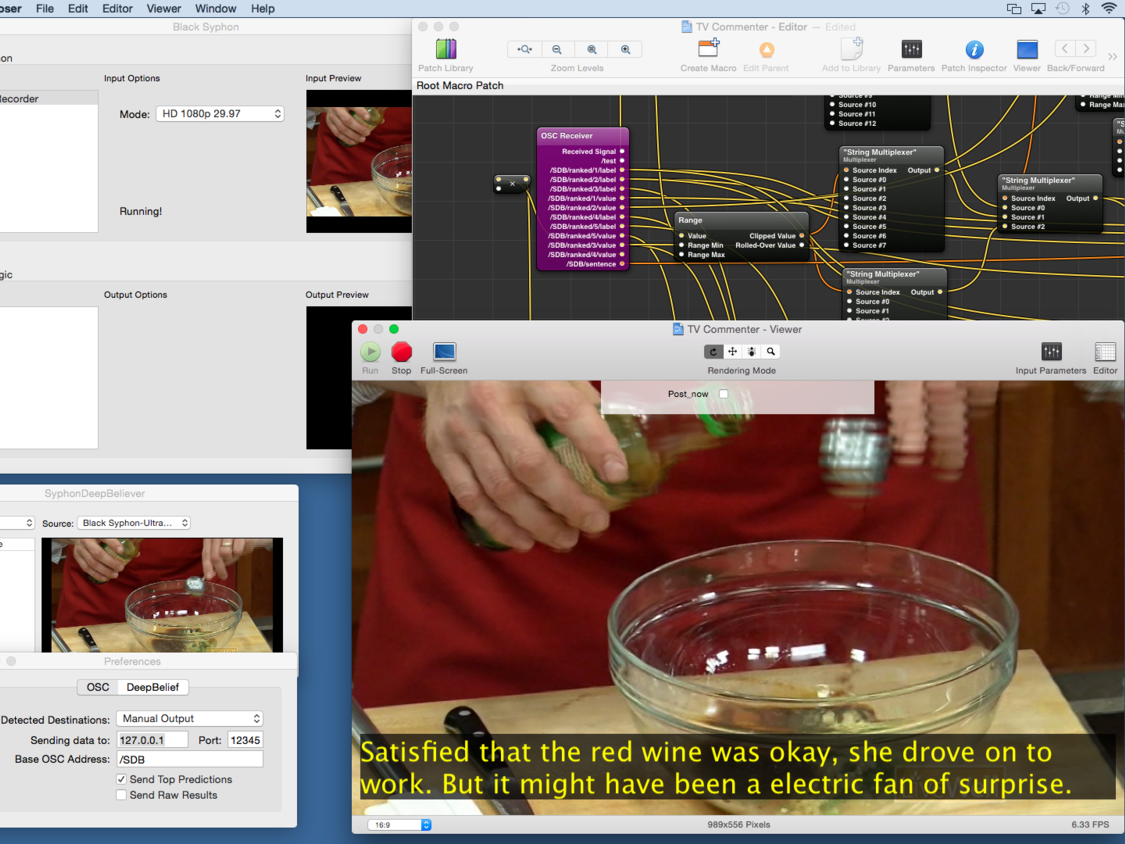Go back using the Back arrow
Image resolution: width=1125 pixels, height=844 pixels.
pyautogui.click(x=1065, y=49)
